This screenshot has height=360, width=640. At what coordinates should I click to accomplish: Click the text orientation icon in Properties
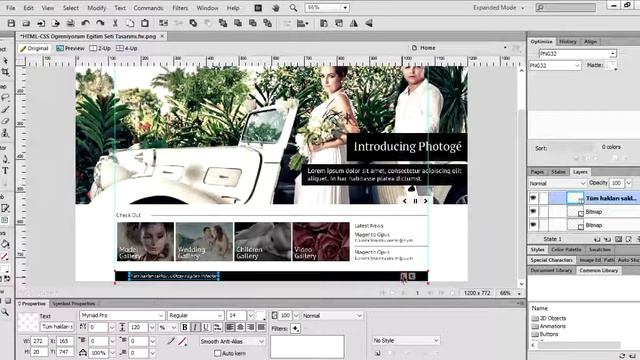[x=218, y=327]
